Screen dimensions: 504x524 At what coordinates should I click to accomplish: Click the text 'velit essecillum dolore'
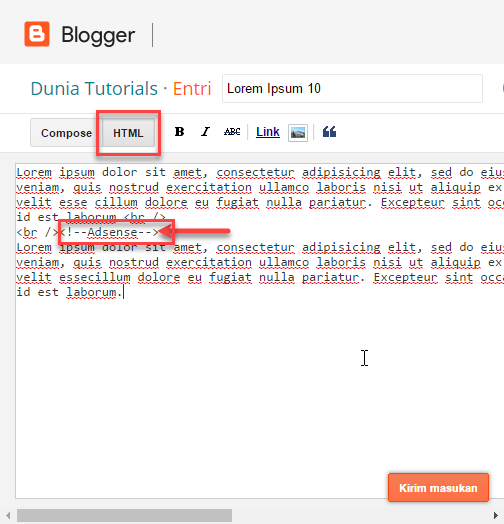(98, 277)
